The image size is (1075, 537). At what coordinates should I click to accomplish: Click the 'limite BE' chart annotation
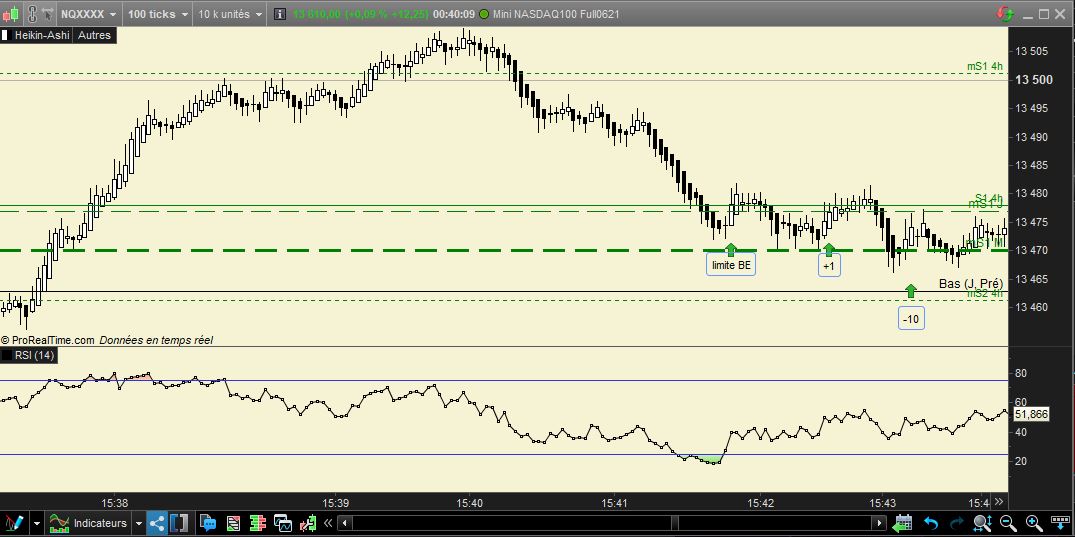pyautogui.click(x=731, y=265)
